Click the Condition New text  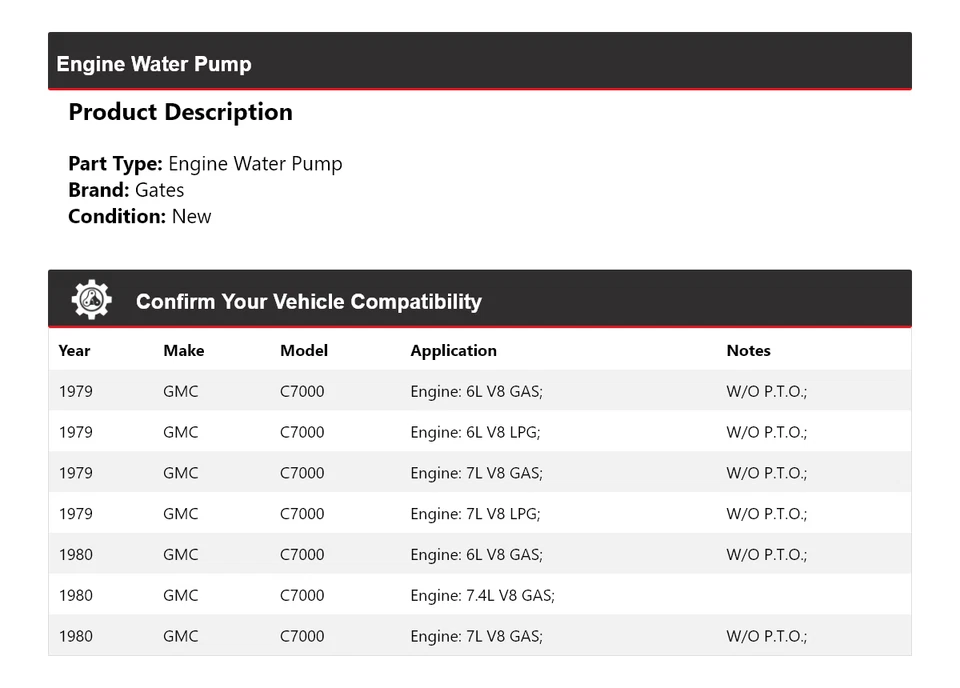point(140,216)
